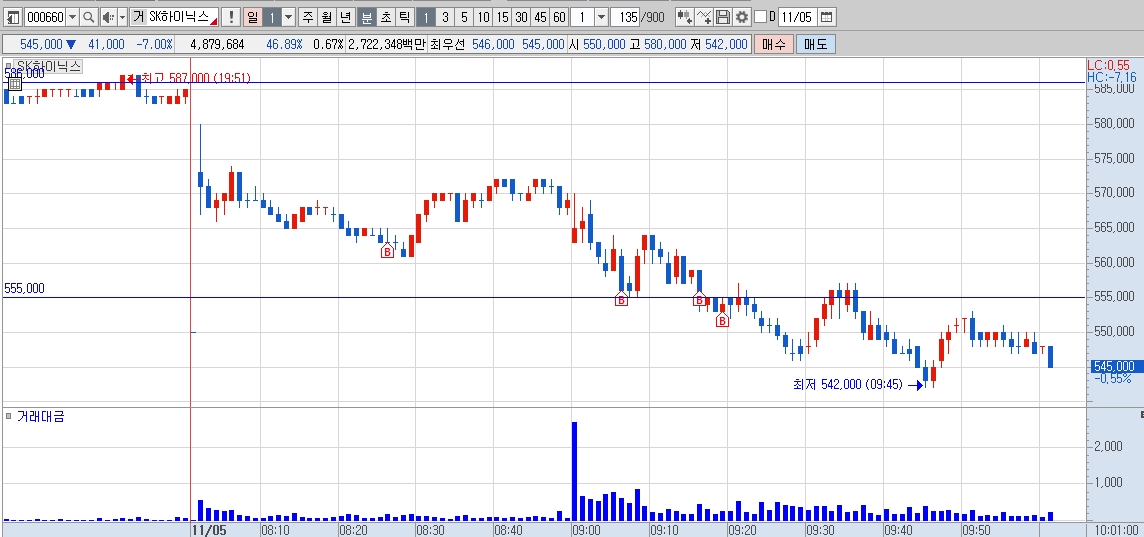Viewport: 1144px width, 537px height.
Task: Click the save chart floppy disk icon
Action: click(x=722, y=17)
